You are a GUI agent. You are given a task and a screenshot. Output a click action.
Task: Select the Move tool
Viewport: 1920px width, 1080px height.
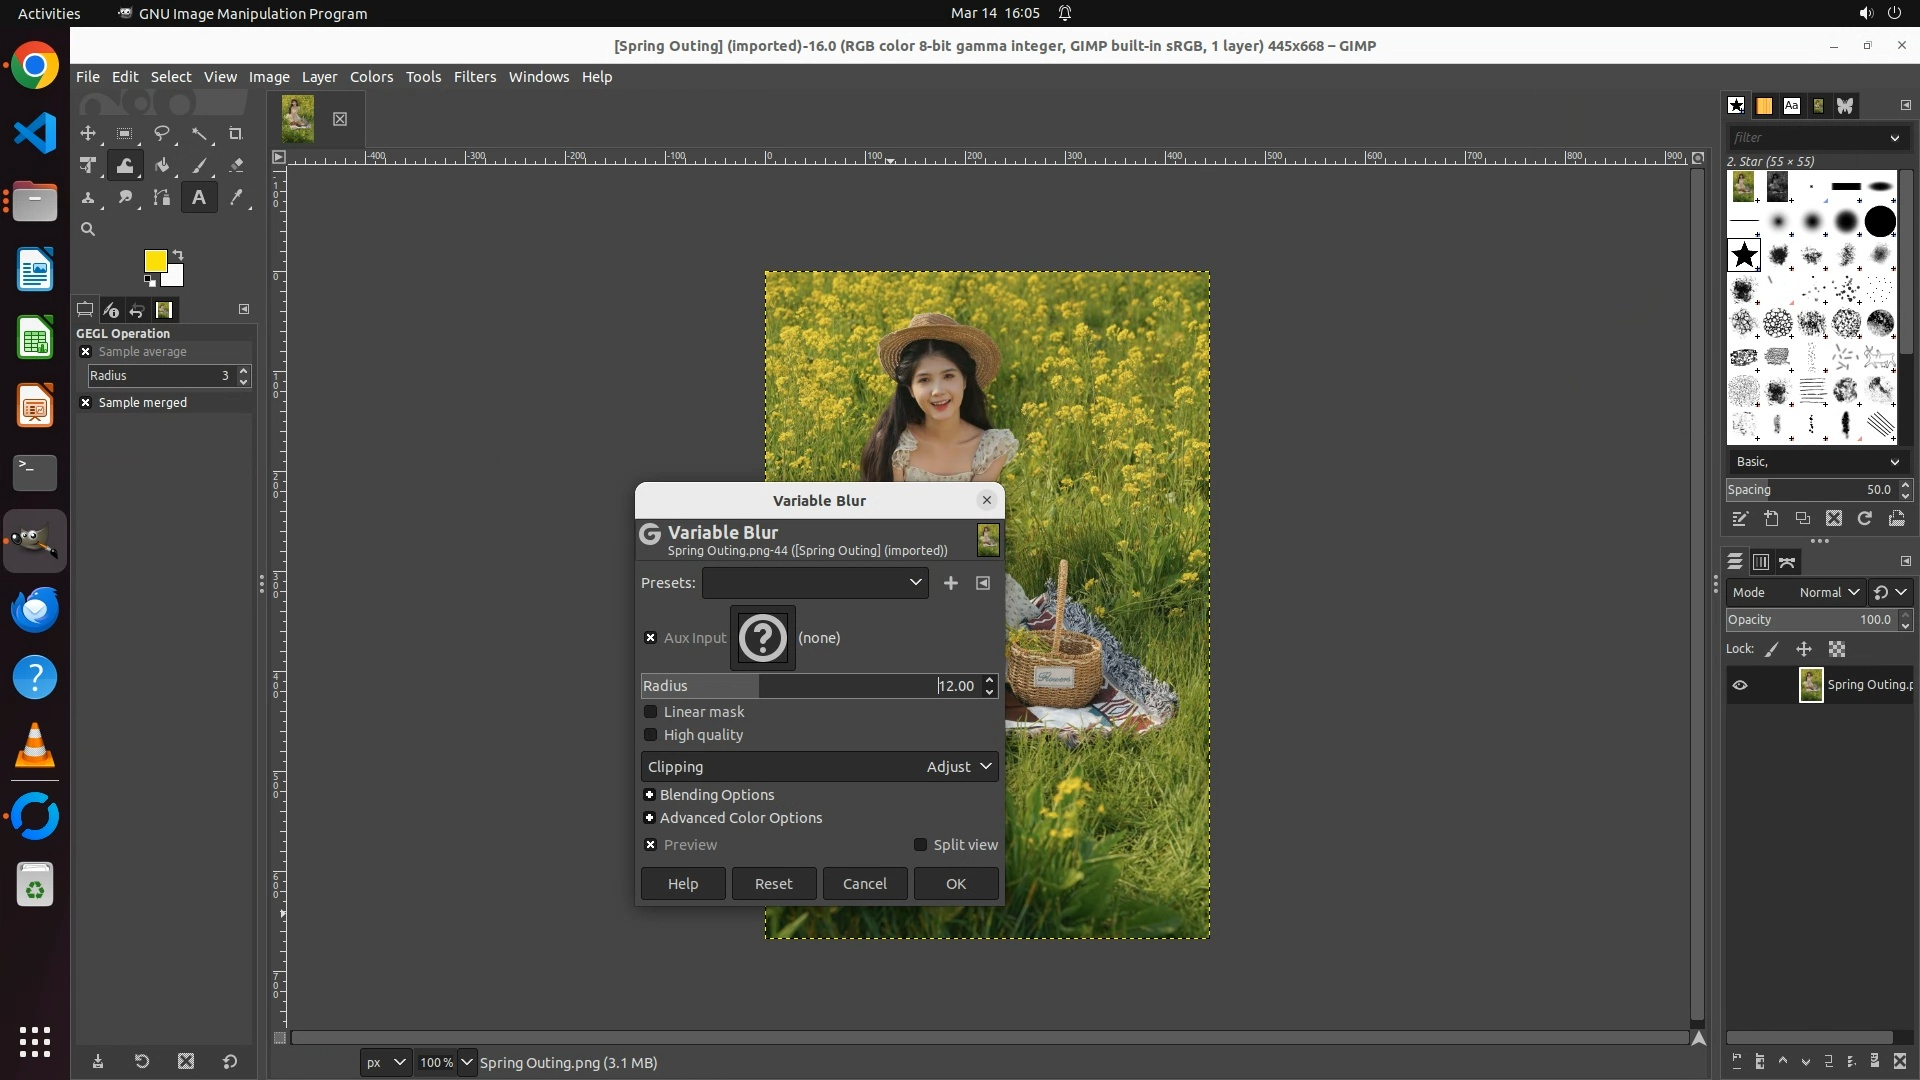[88, 133]
